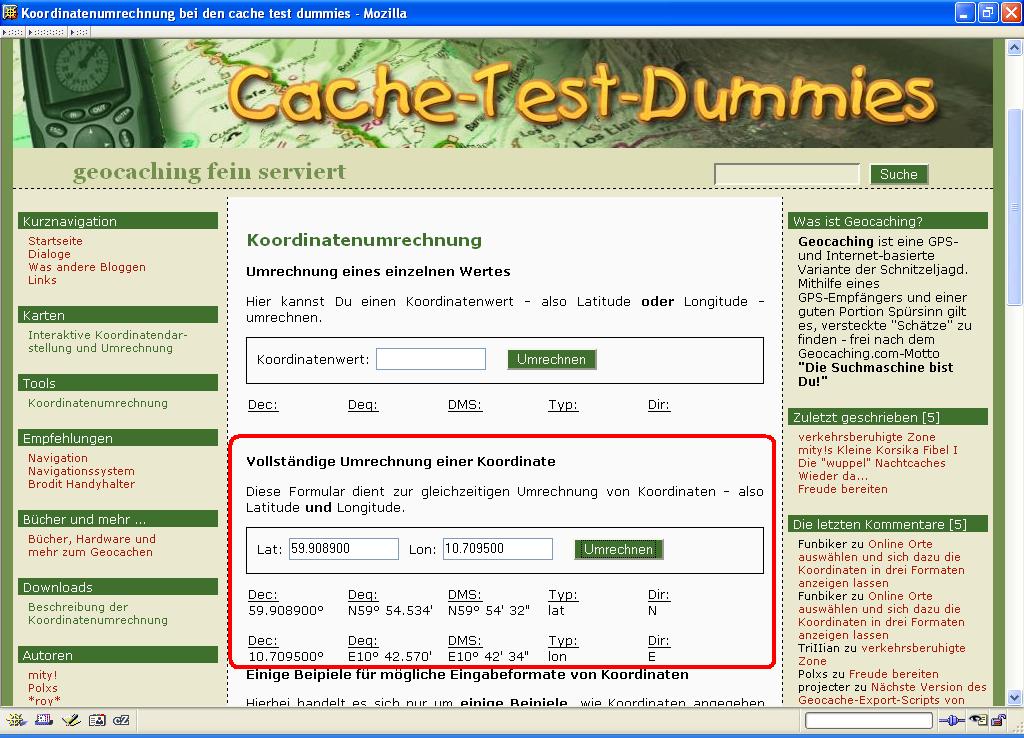Viewport: 1024px width, 738px height.
Task: Open Navigation link under Empfehlungen
Action: point(57,458)
